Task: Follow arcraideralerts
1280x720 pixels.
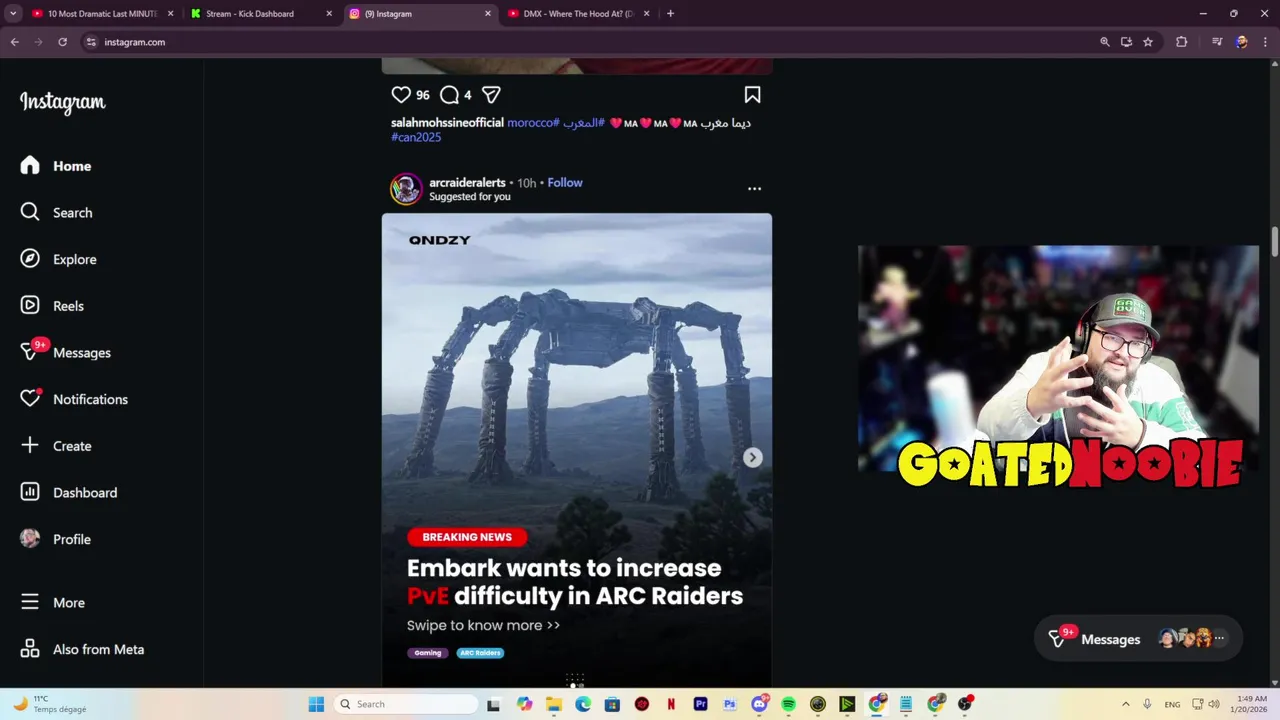Action: pos(565,183)
